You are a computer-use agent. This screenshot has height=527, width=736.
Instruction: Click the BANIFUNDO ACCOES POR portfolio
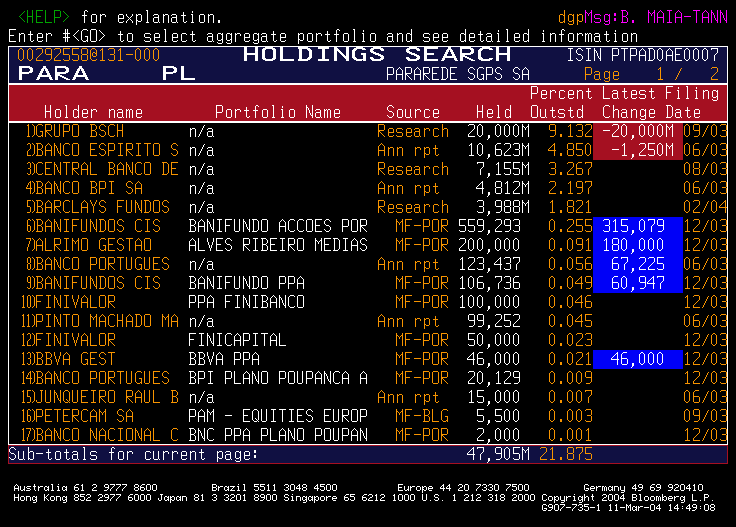278,226
